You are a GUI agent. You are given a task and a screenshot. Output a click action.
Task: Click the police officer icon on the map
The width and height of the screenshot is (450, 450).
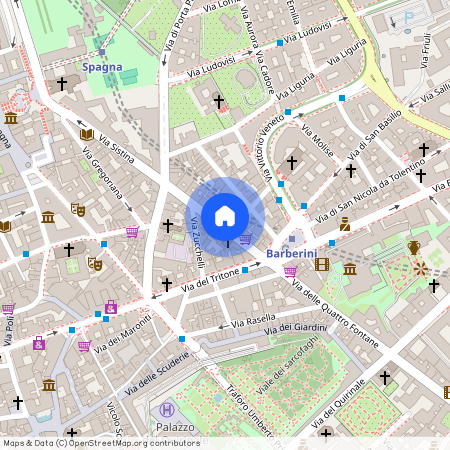tap(345, 224)
